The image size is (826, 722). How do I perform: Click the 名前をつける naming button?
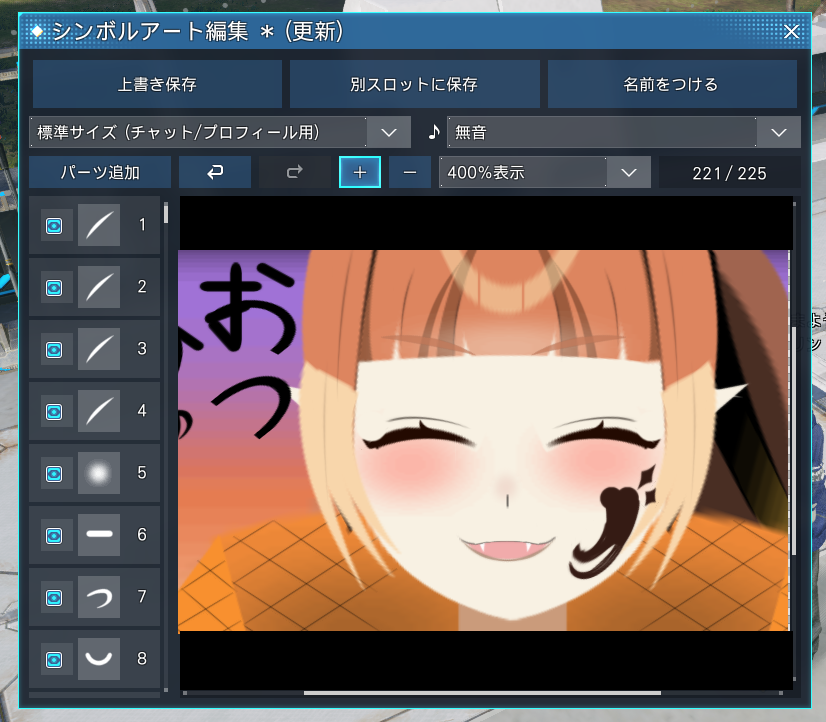(x=672, y=84)
